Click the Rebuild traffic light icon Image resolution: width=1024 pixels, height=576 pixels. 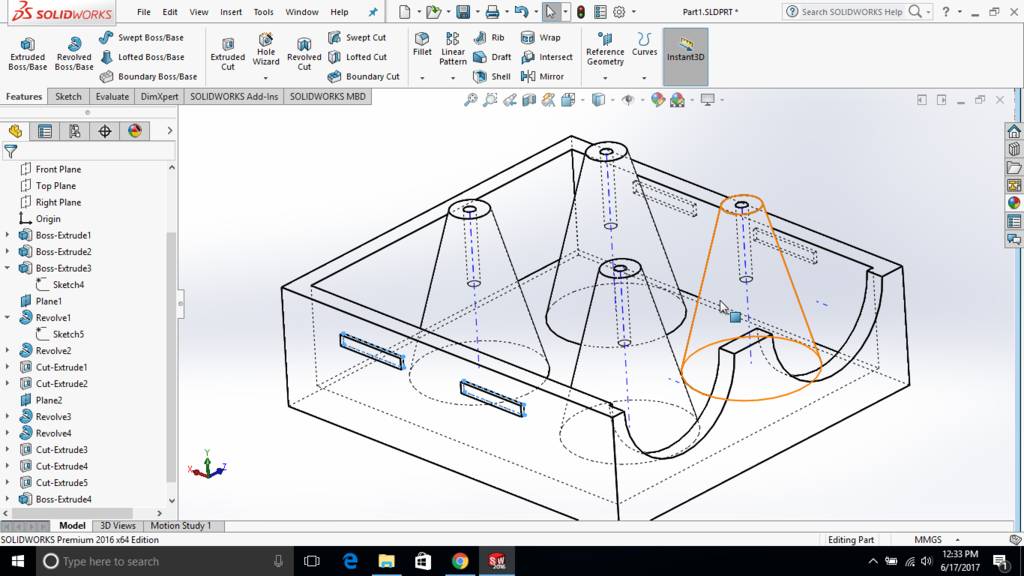click(581, 12)
